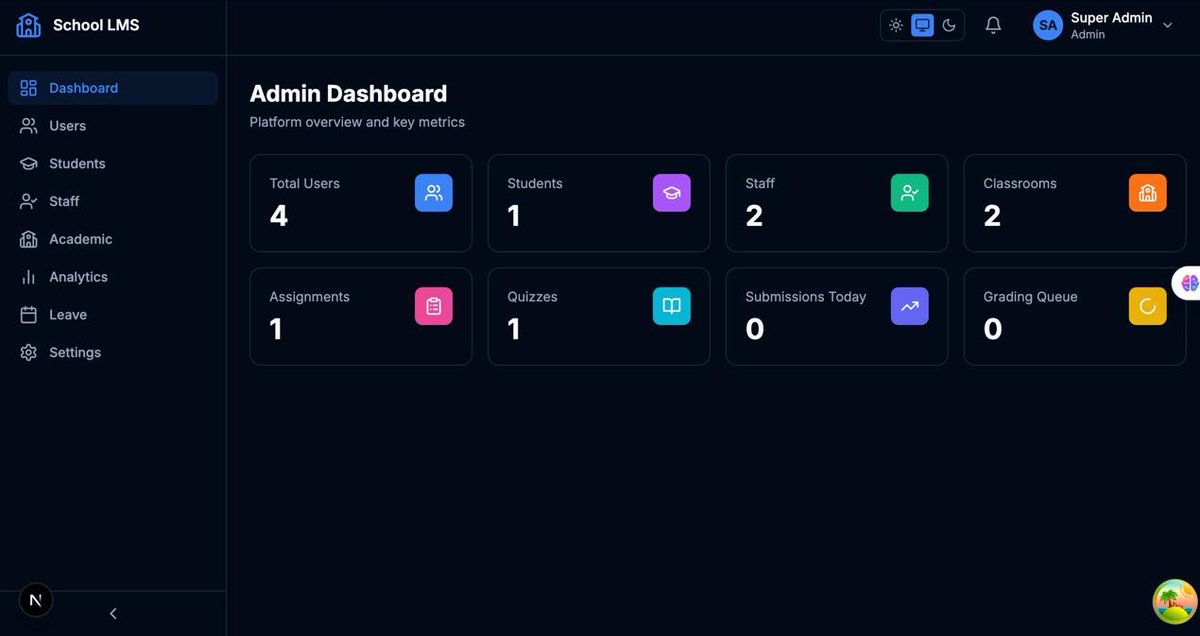This screenshot has height=636, width=1200.
Task: Select system theme monitor icon
Action: point(923,25)
